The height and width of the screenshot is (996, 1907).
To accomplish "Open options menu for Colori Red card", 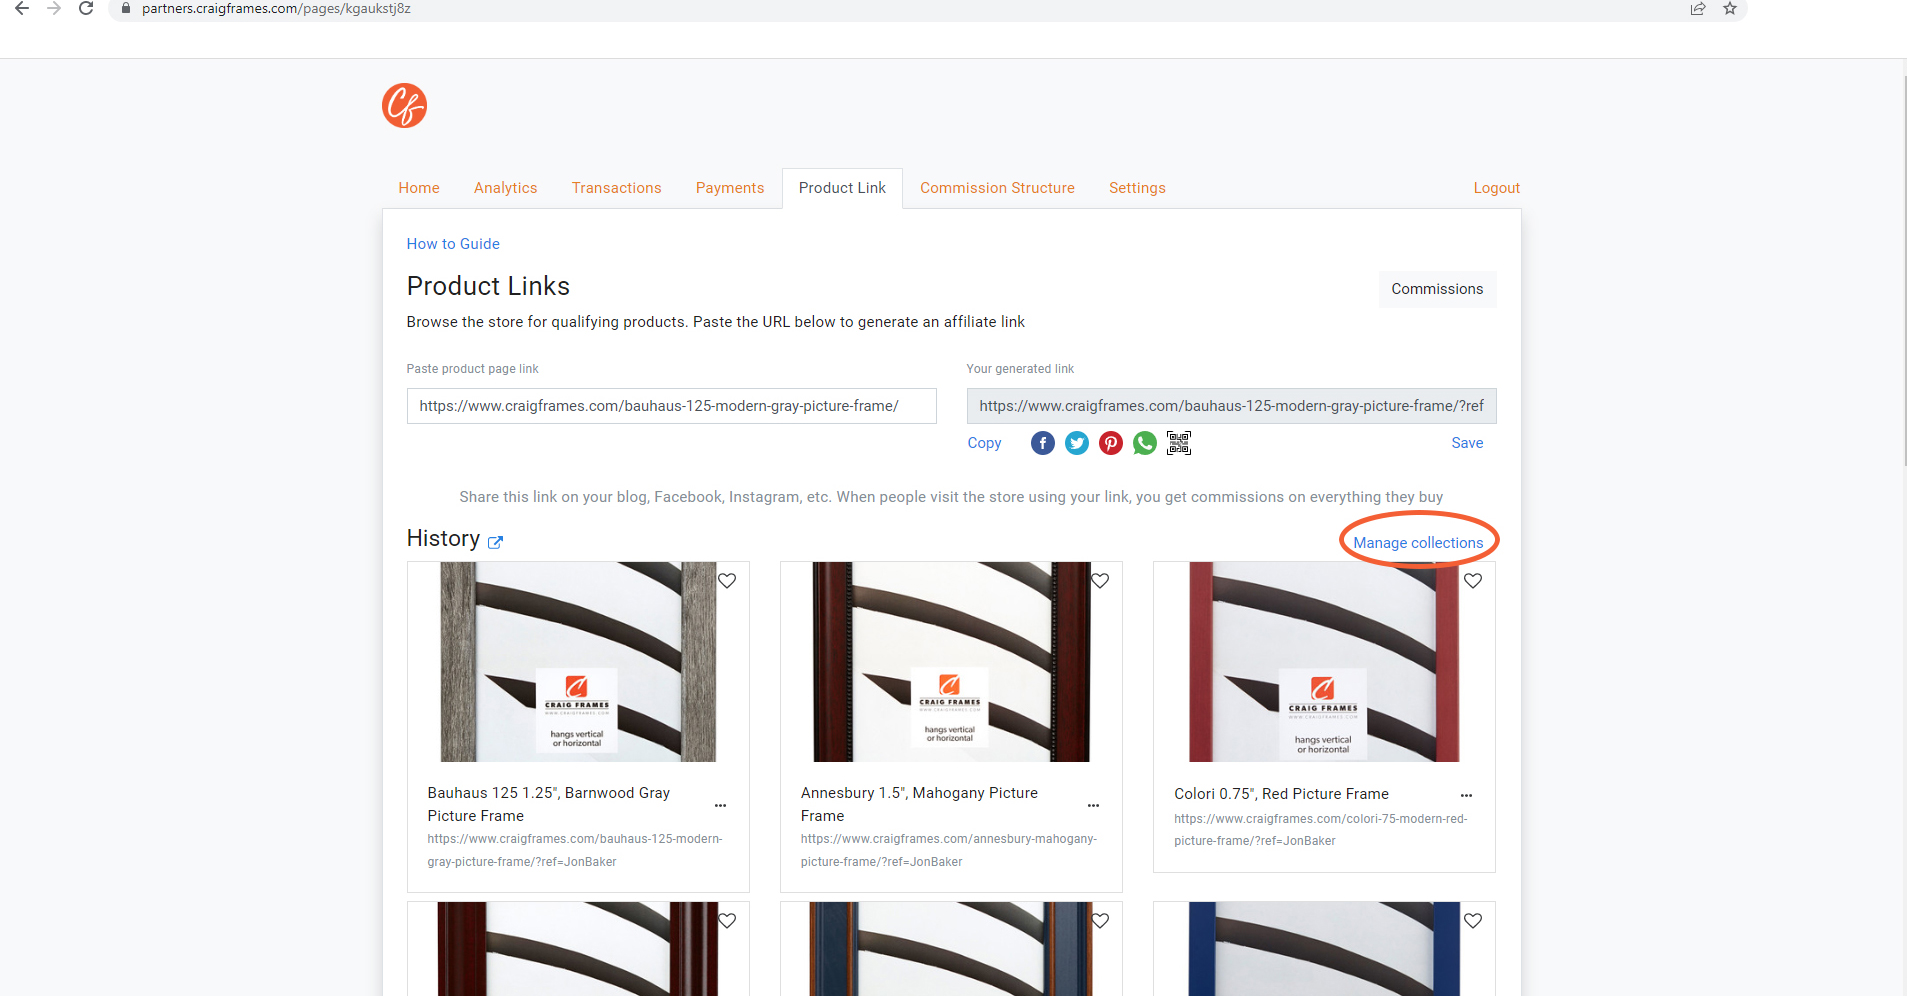I will pos(1466,795).
